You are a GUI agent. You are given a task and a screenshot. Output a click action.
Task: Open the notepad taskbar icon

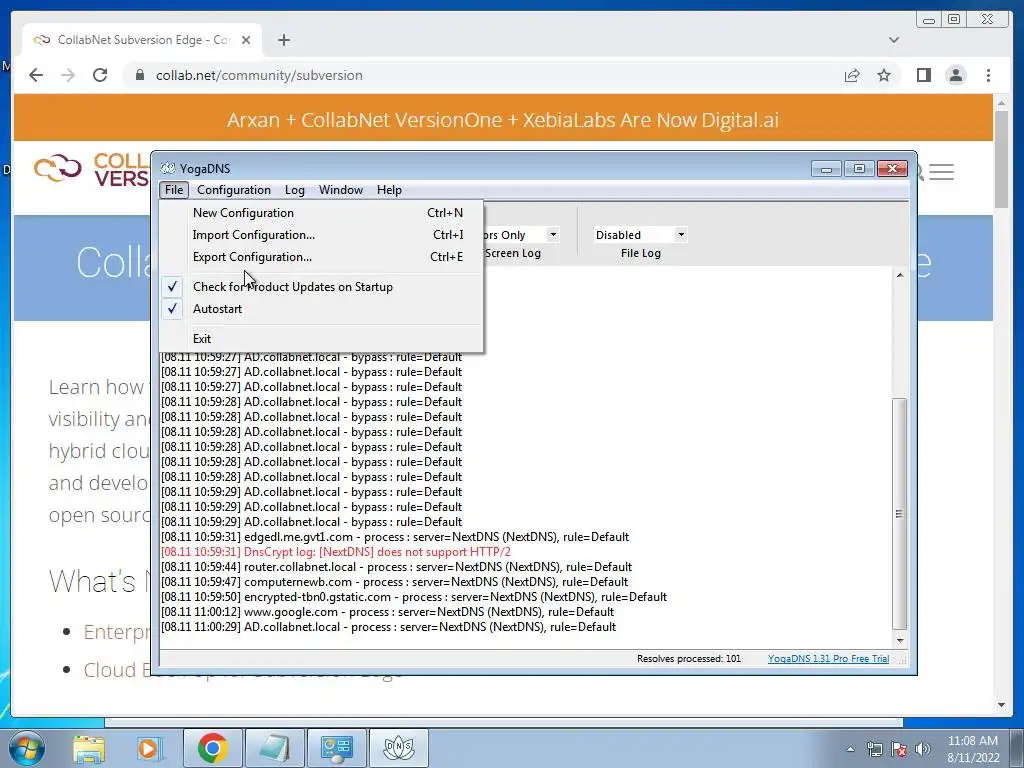tap(274, 748)
